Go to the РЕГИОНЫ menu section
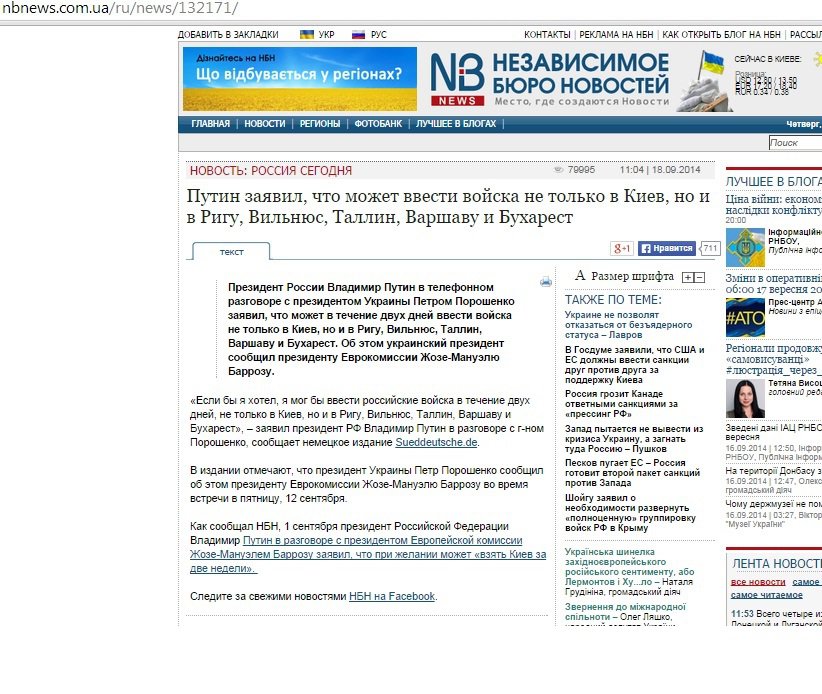The image size is (822, 694). click(x=319, y=124)
